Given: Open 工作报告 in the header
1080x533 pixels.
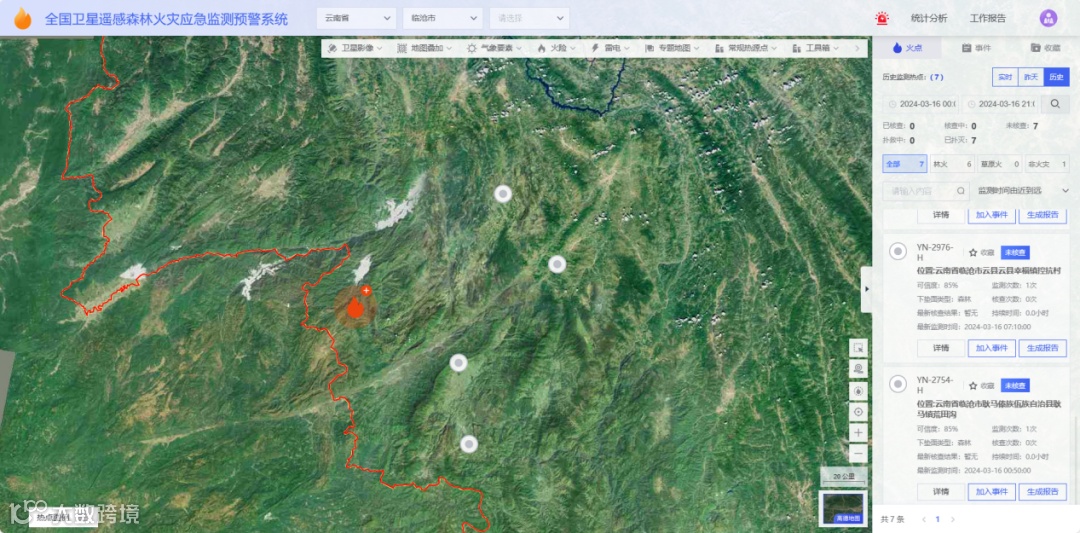Looking at the screenshot, I should coord(988,19).
